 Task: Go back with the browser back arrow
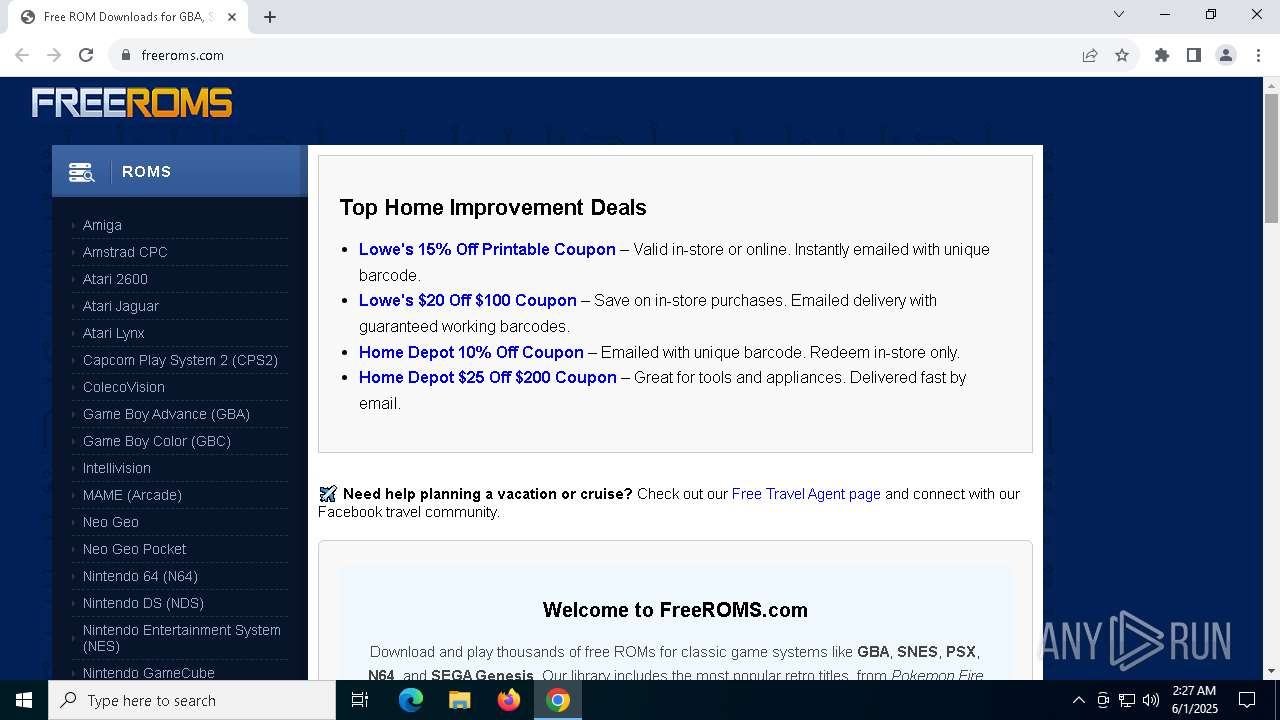tap(22, 55)
